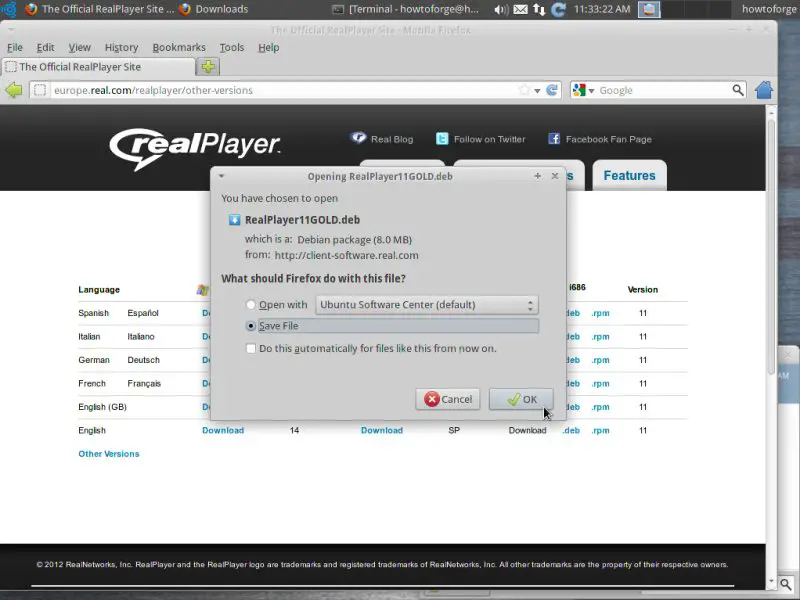Reload the page using the address bar icon

coord(552,90)
